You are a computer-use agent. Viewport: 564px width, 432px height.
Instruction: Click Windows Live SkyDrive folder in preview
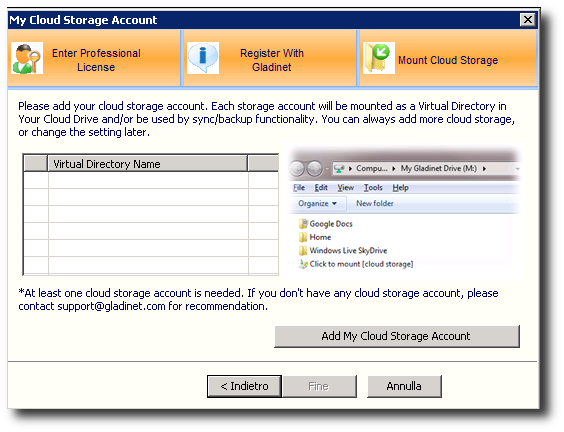[x=343, y=250]
